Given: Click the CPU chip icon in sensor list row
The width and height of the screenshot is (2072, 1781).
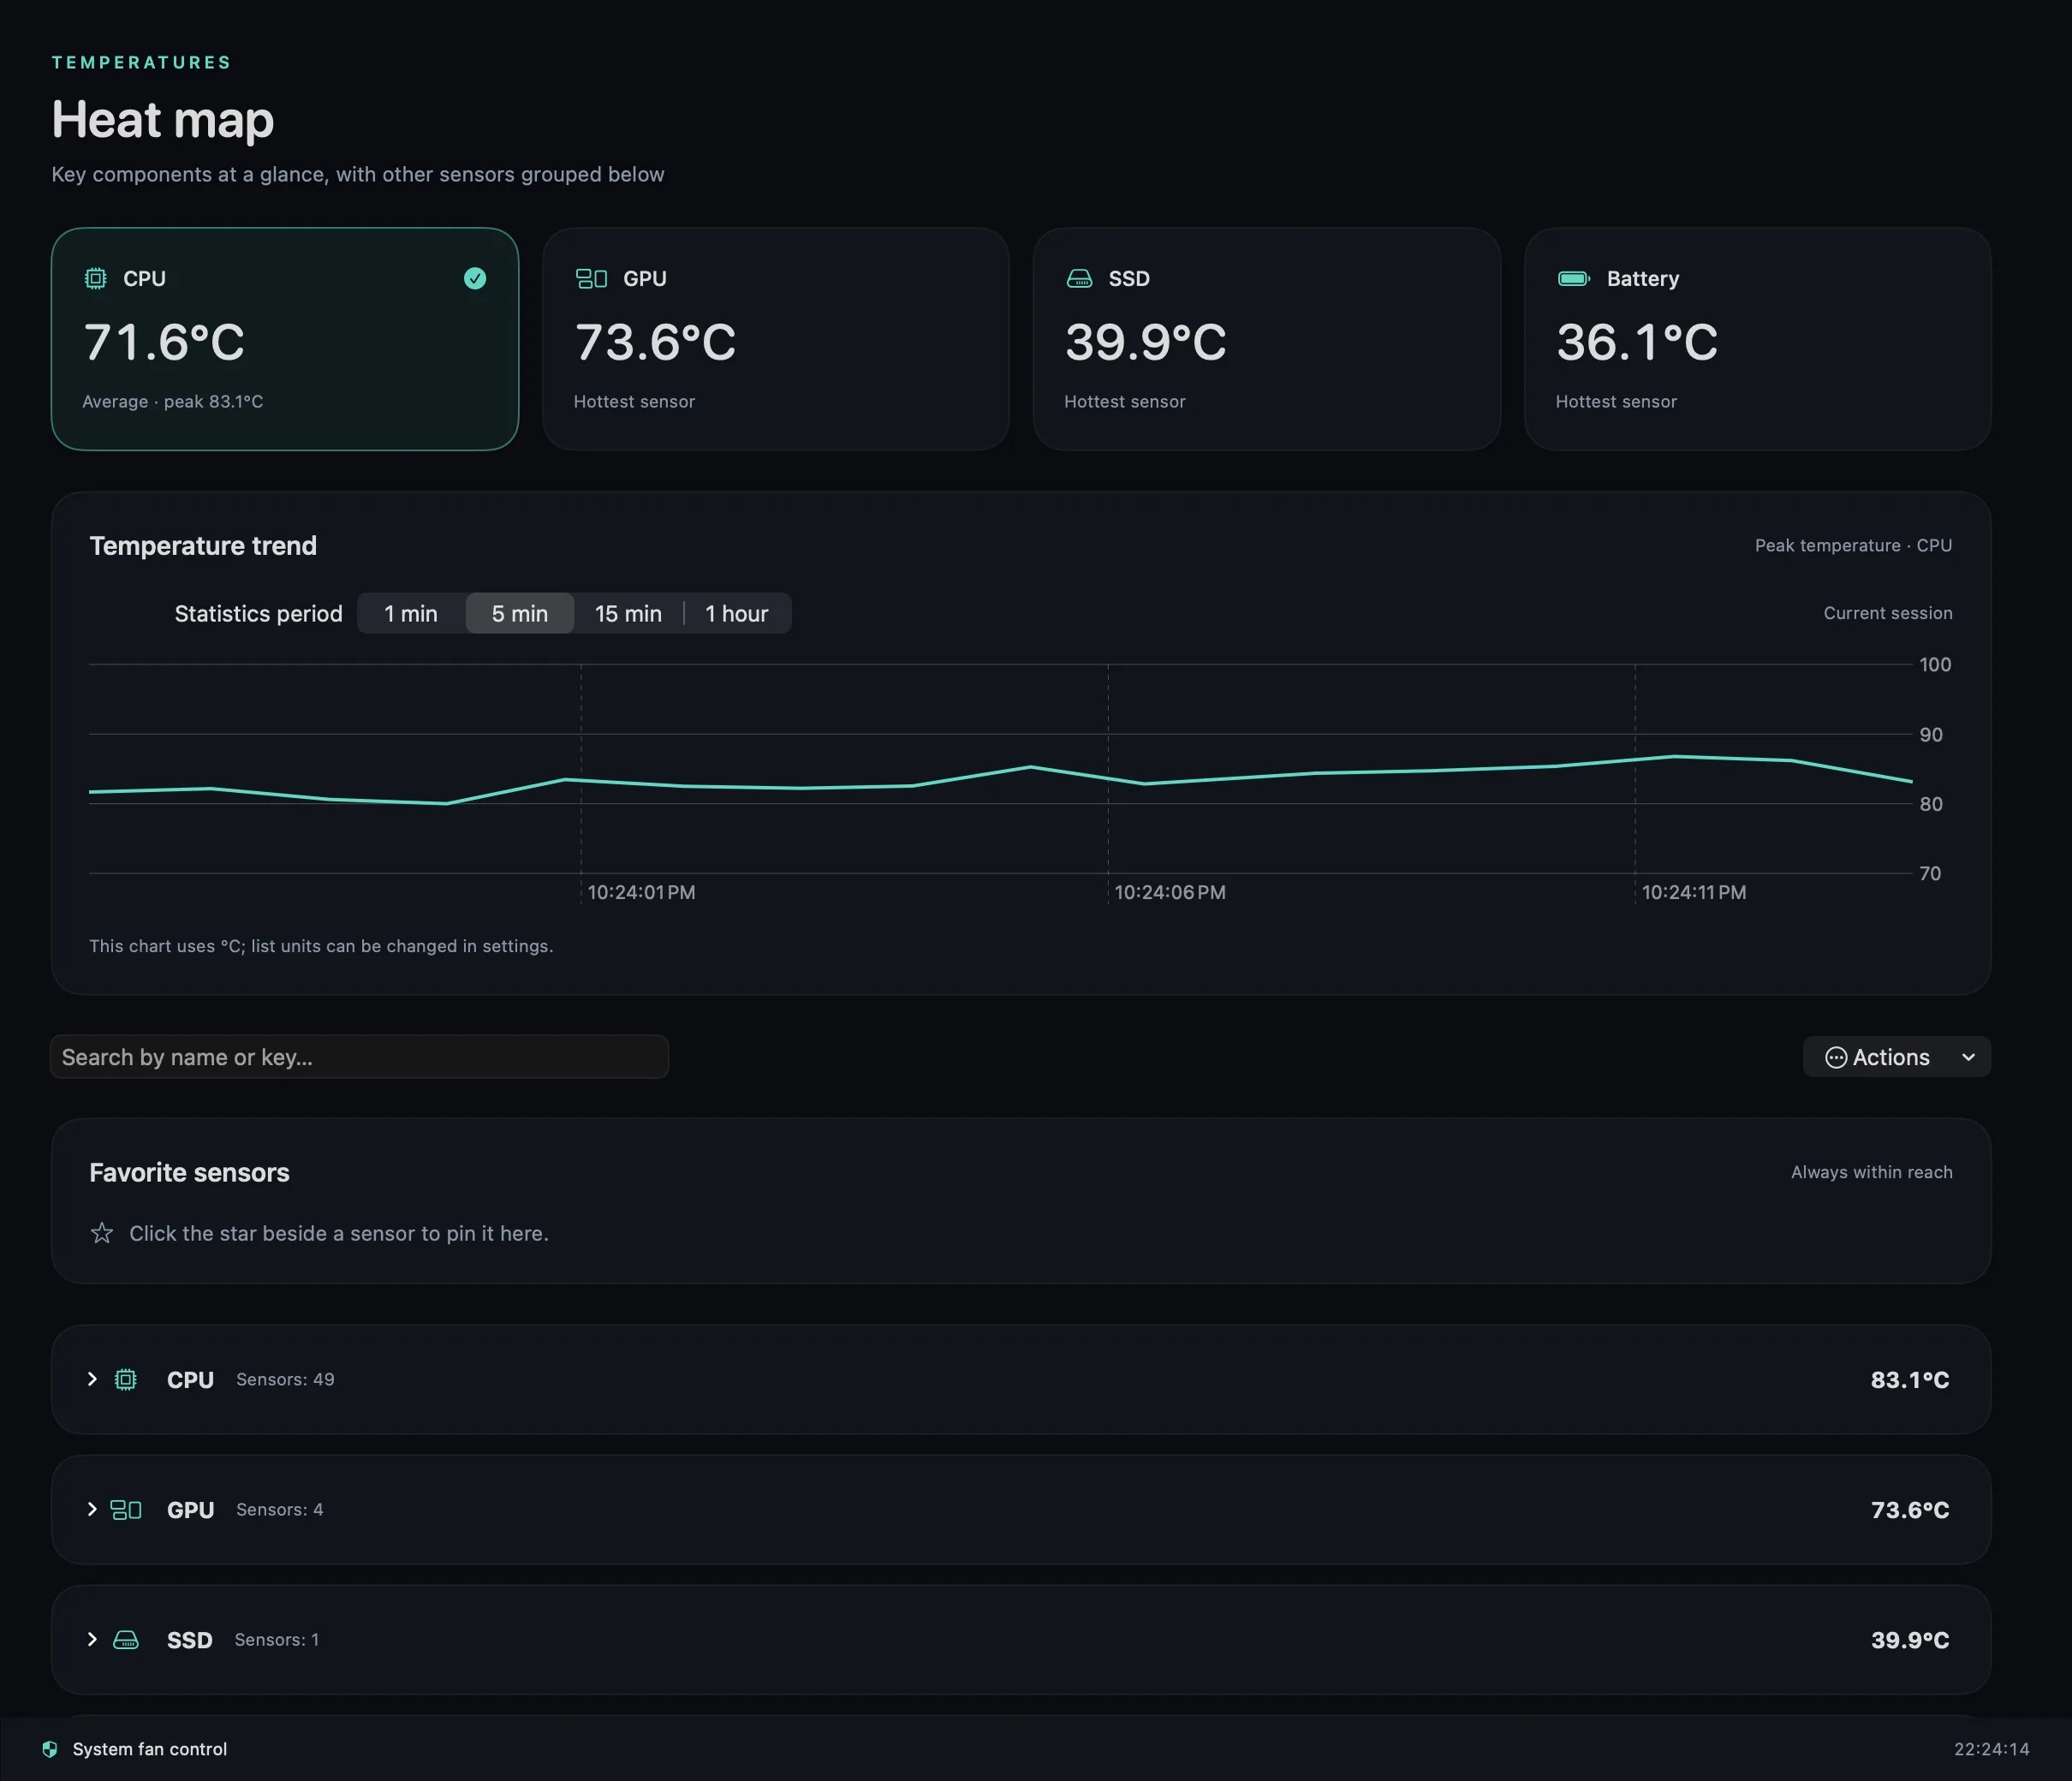Looking at the screenshot, I should (125, 1379).
